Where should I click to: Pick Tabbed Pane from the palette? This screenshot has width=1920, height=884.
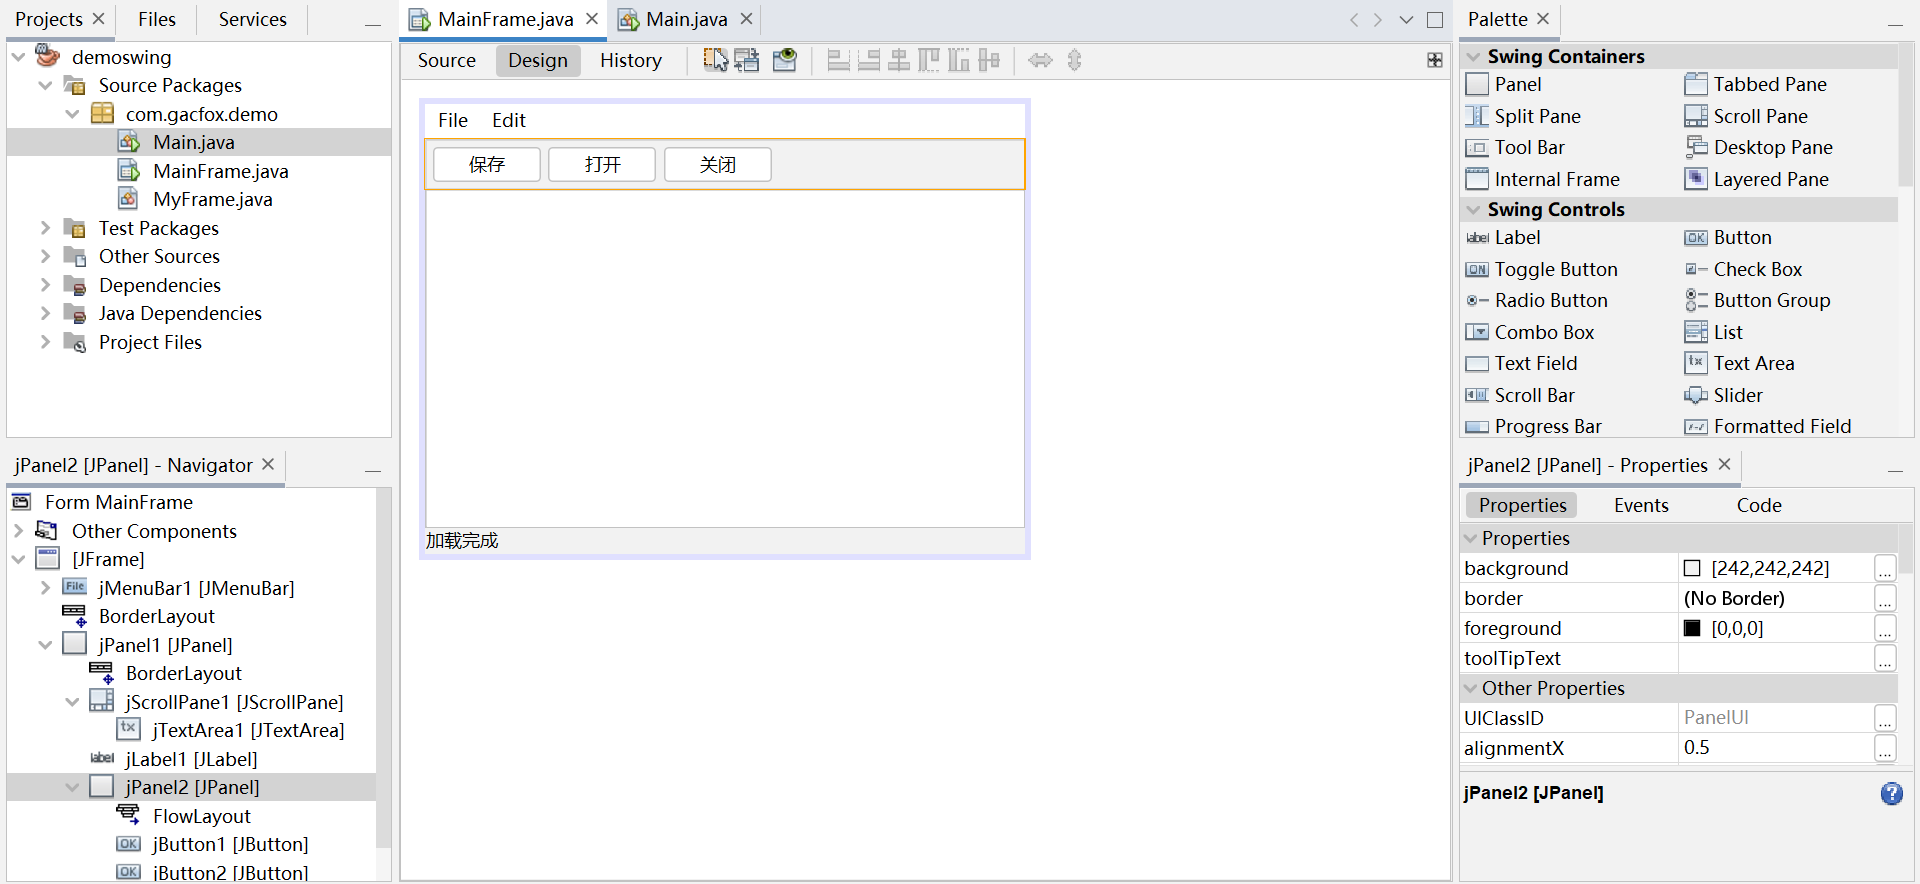[1756, 84]
